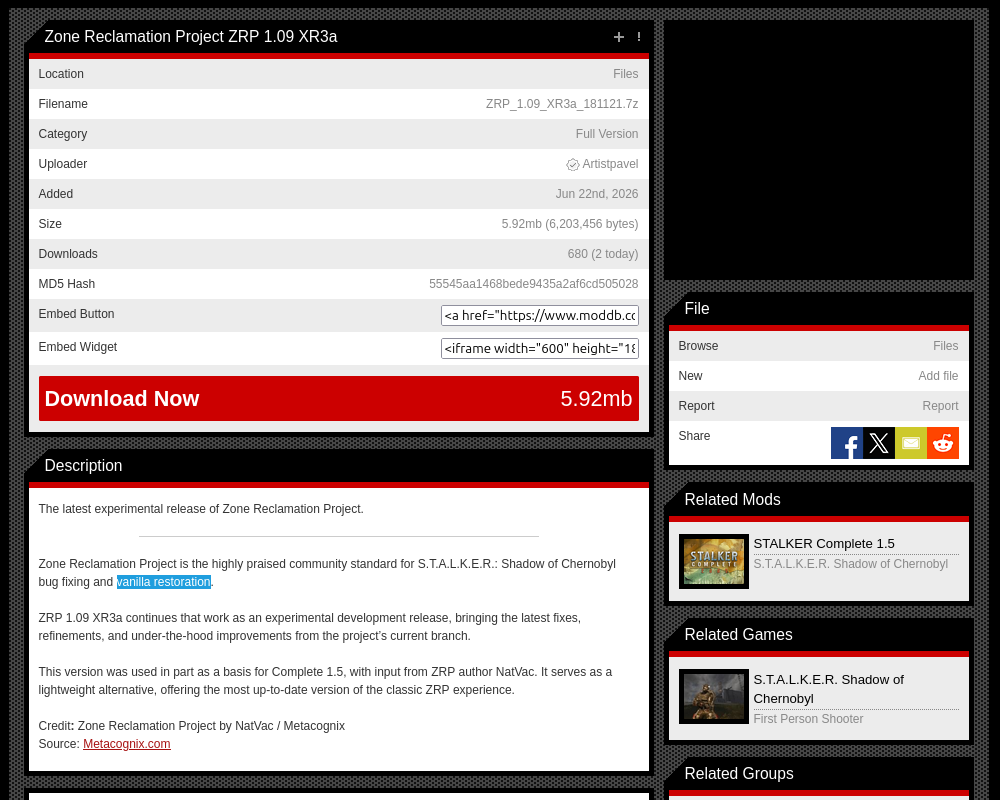Click the Embed Button code field
The width and height of the screenshot is (1000, 800).
[x=540, y=315]
